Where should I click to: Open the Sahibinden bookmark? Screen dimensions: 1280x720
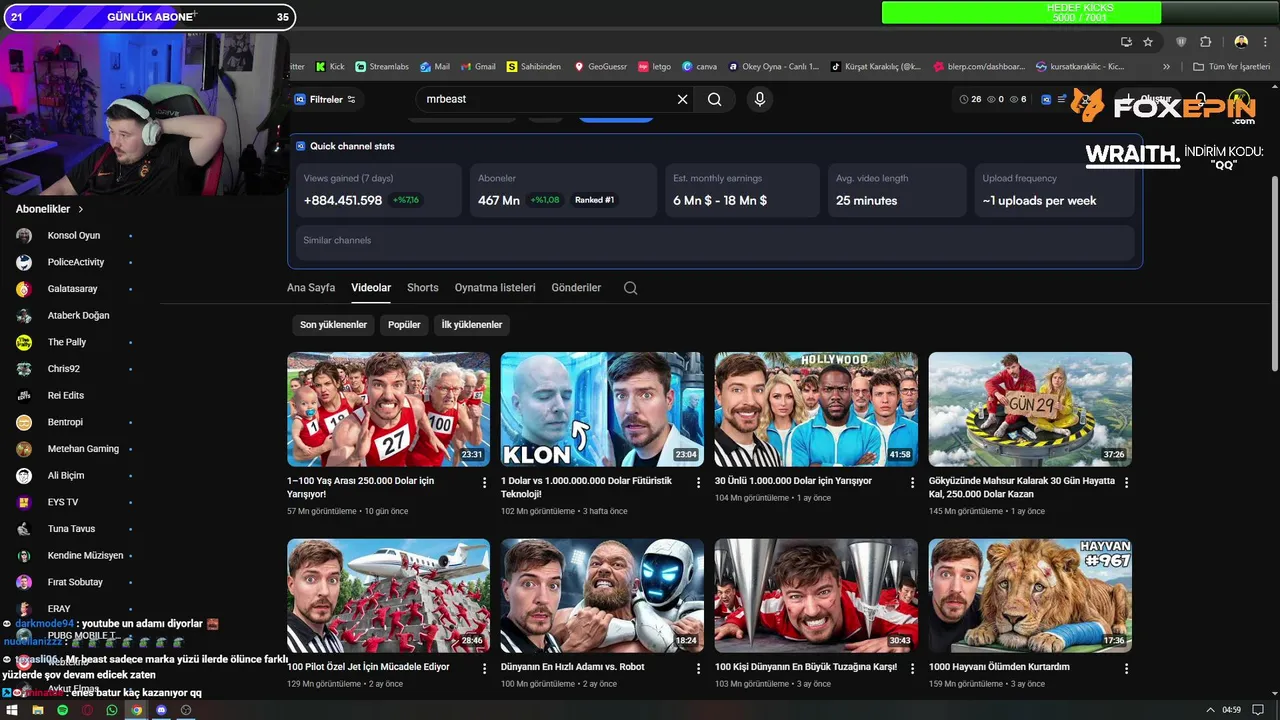[x=533, y=67]
